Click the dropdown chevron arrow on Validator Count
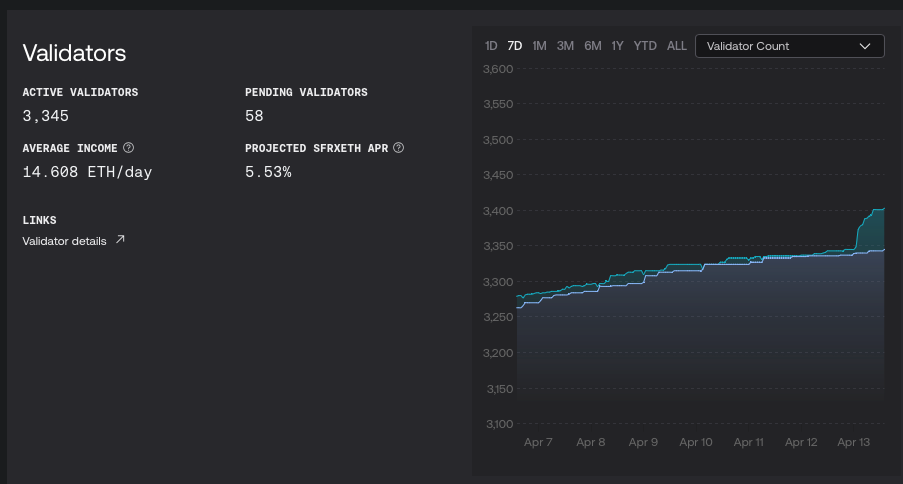Image resolution: width=903 pixels, height=484 pixels. pyautogui.click(x=865, y=46)
